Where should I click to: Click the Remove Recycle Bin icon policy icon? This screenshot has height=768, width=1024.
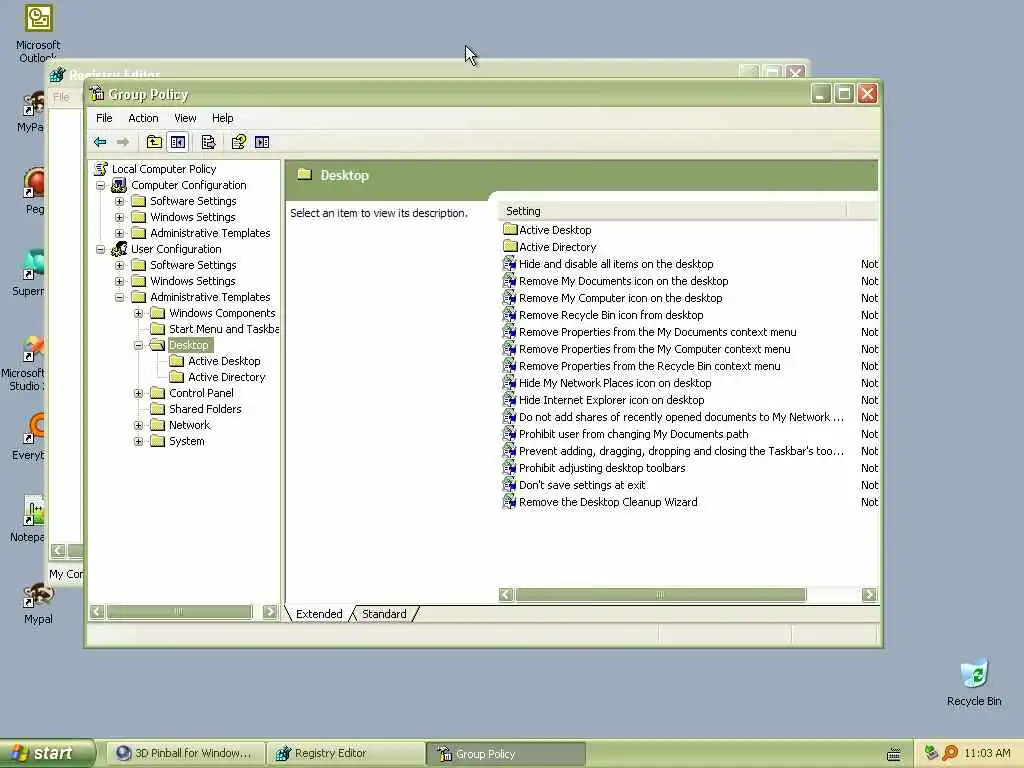(509, 315)
